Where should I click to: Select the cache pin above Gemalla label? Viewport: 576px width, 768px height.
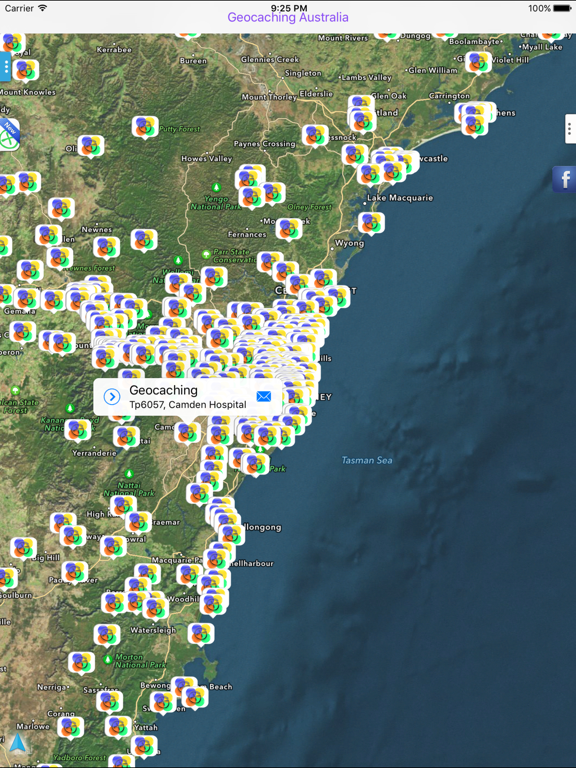tap(26, 299)
